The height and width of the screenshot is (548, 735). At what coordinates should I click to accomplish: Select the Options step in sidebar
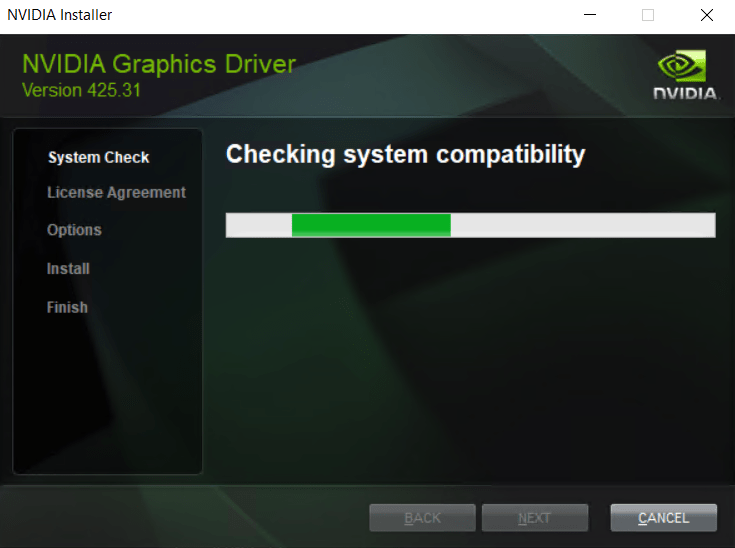pyautogui.click(x=74, y=230)
